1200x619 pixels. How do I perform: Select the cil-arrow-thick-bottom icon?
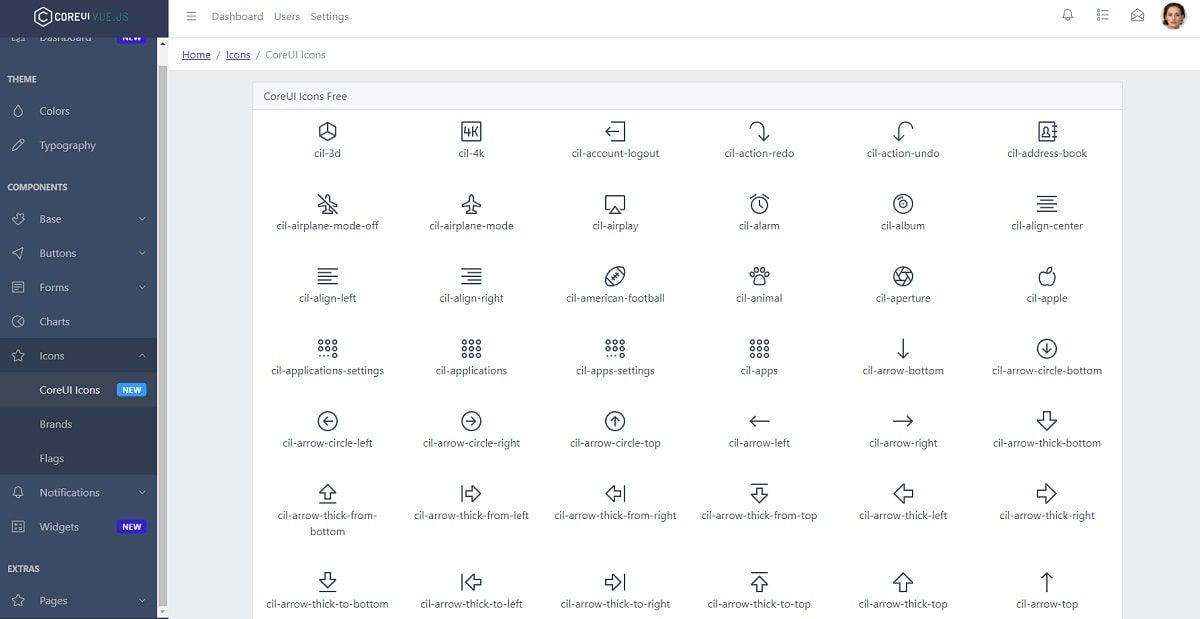1047,421
